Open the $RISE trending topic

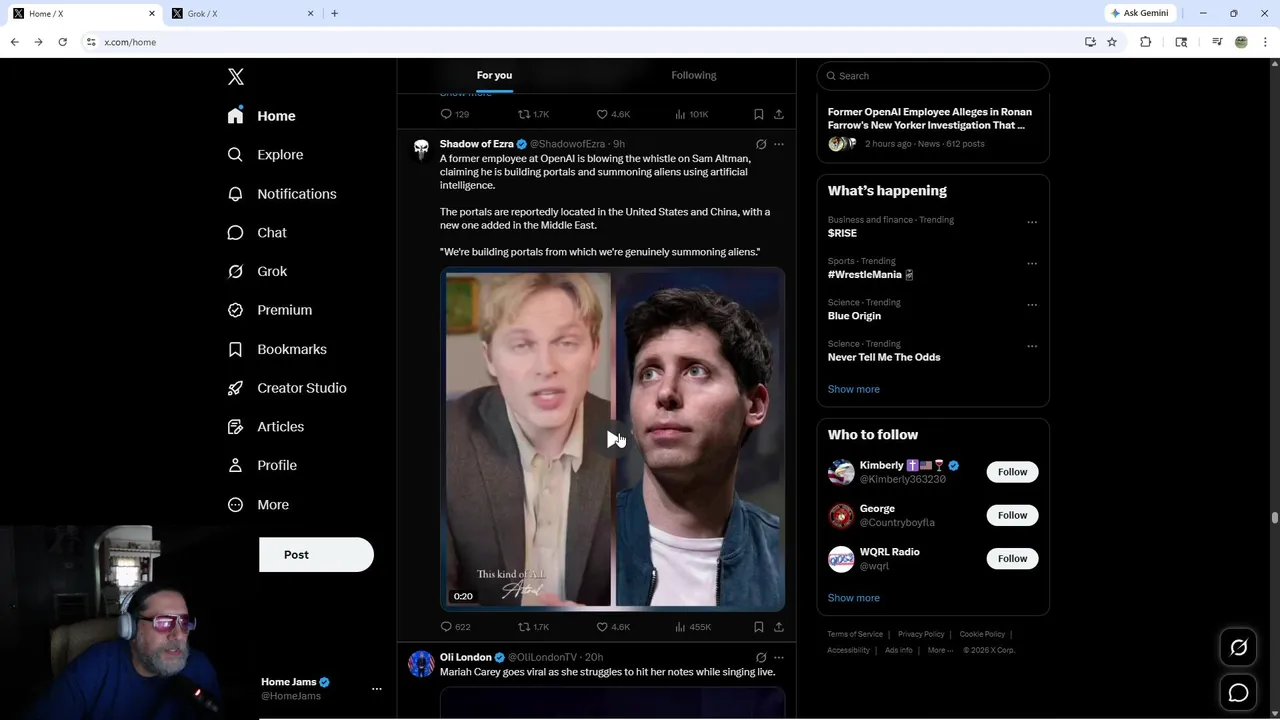coord(842,233)
